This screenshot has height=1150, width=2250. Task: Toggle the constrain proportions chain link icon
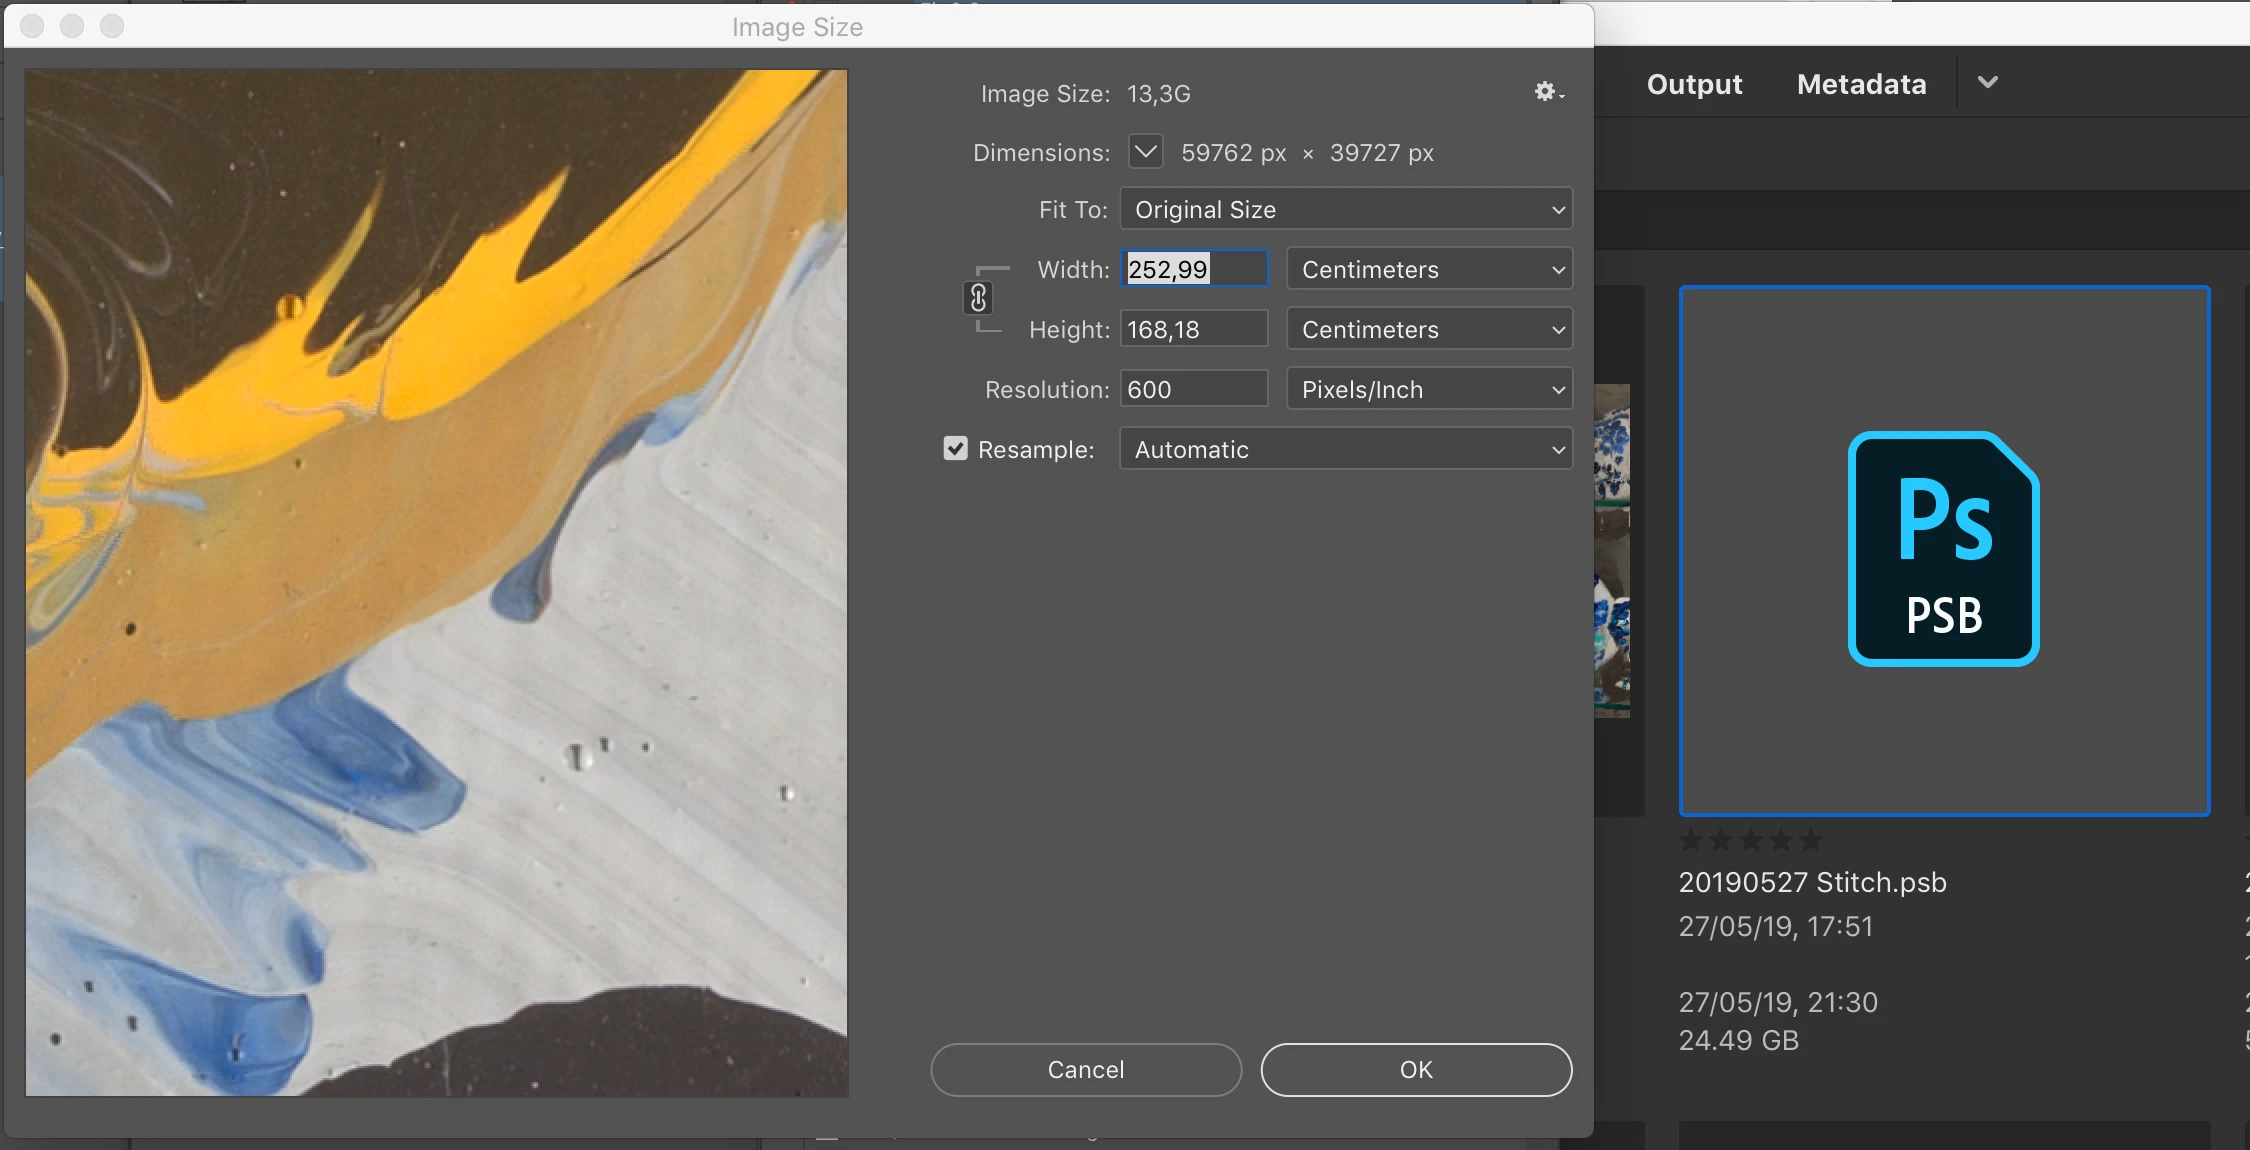click(x=978, y=298)
